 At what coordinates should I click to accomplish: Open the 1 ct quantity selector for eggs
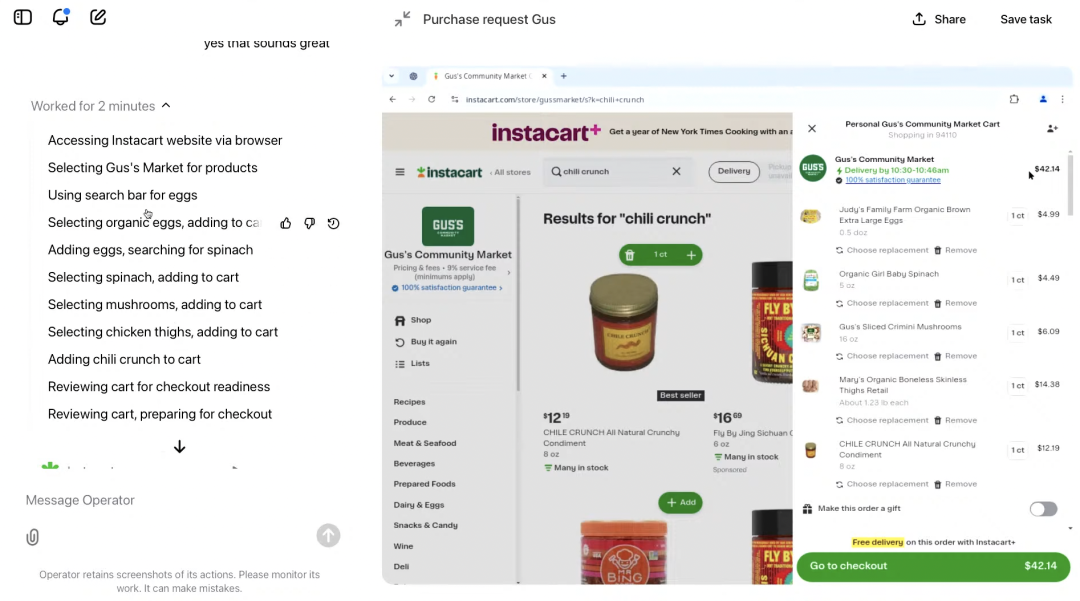(x=1018, y=215)
